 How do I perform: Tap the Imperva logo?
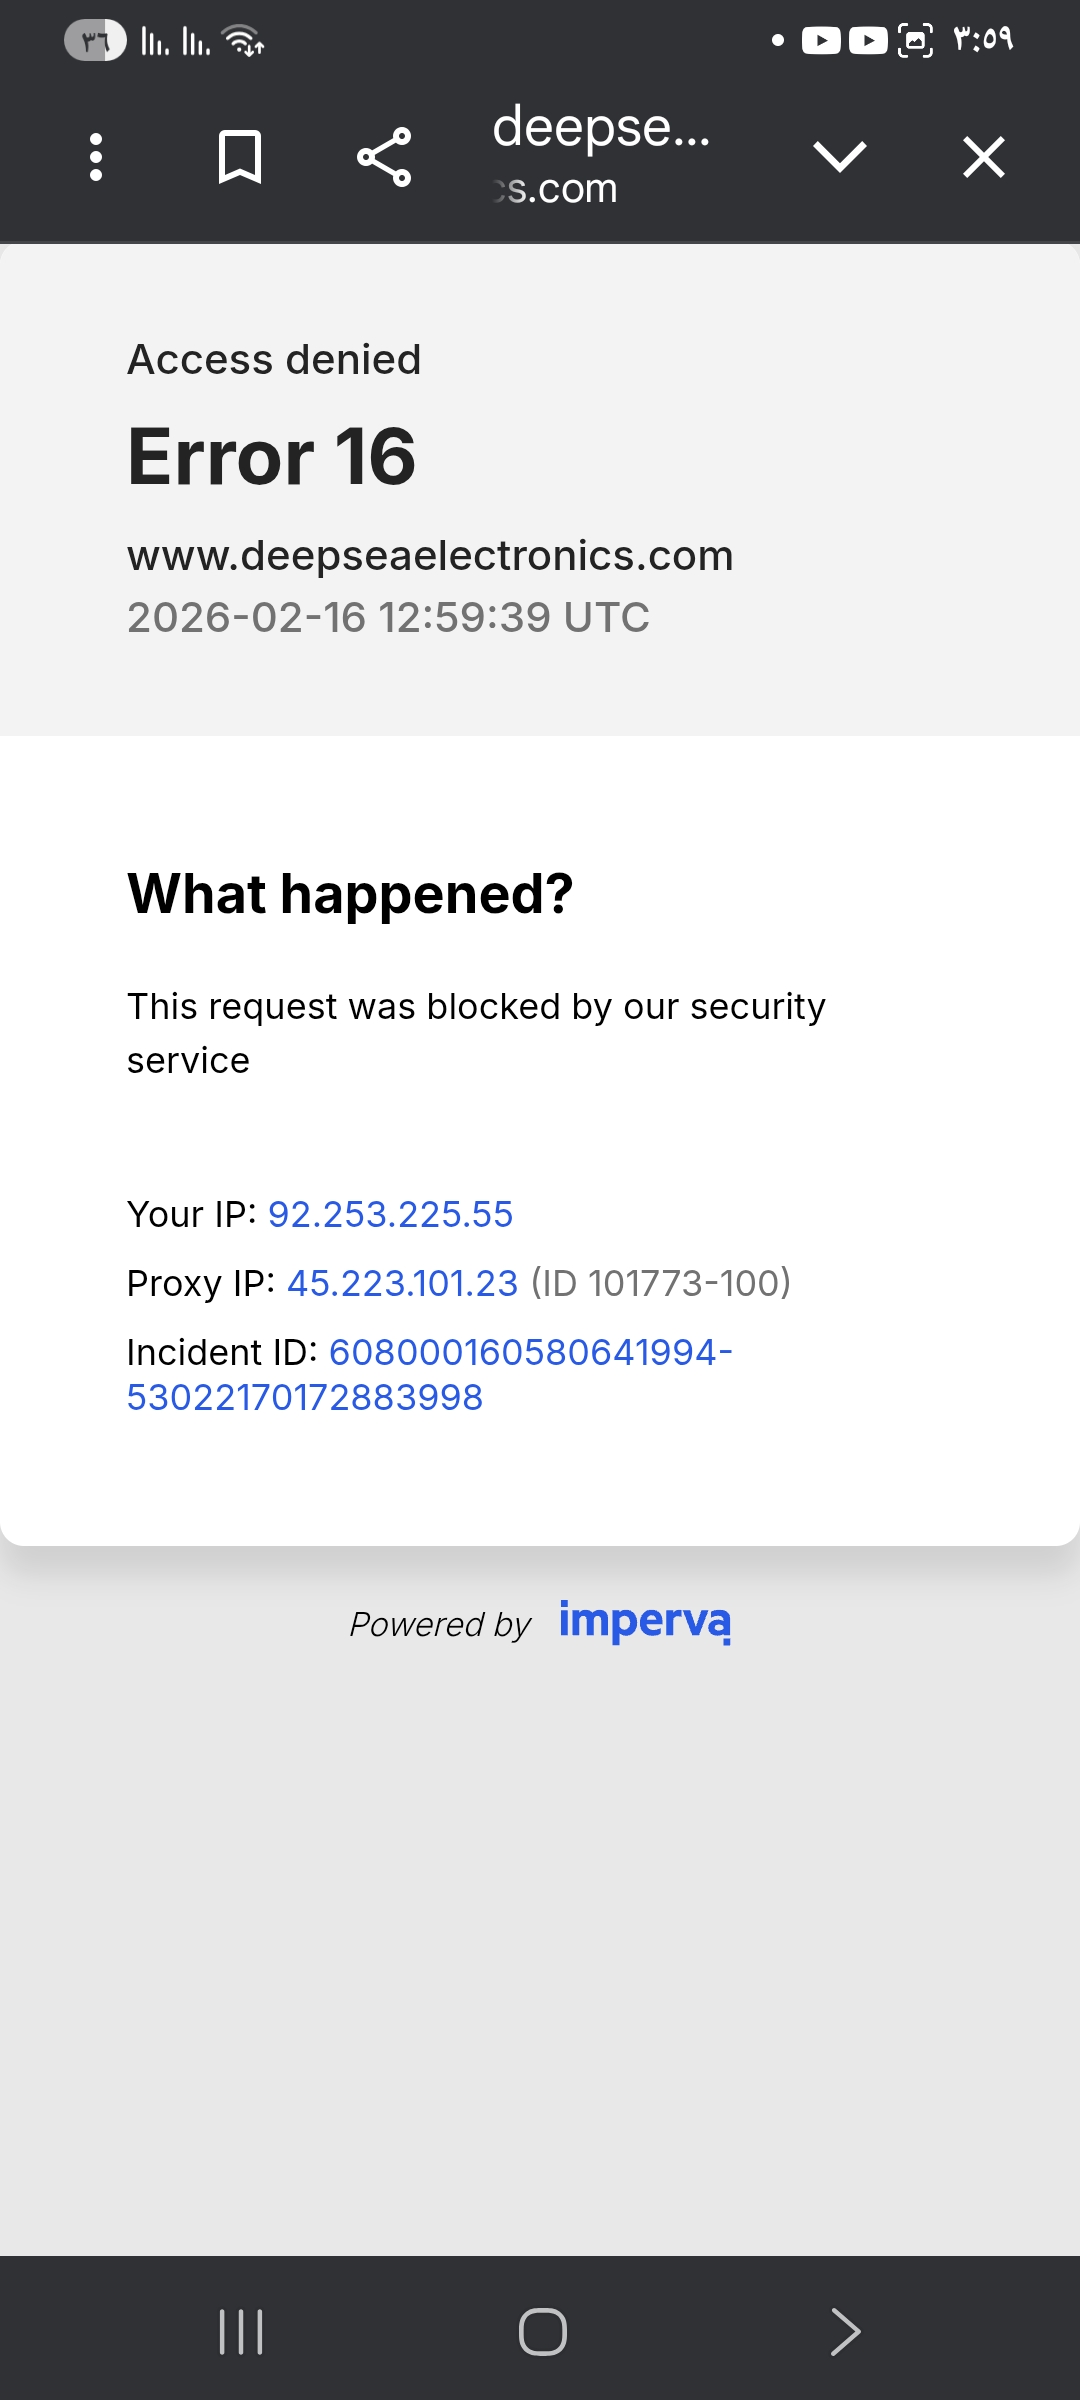(x=645, y=1621)
